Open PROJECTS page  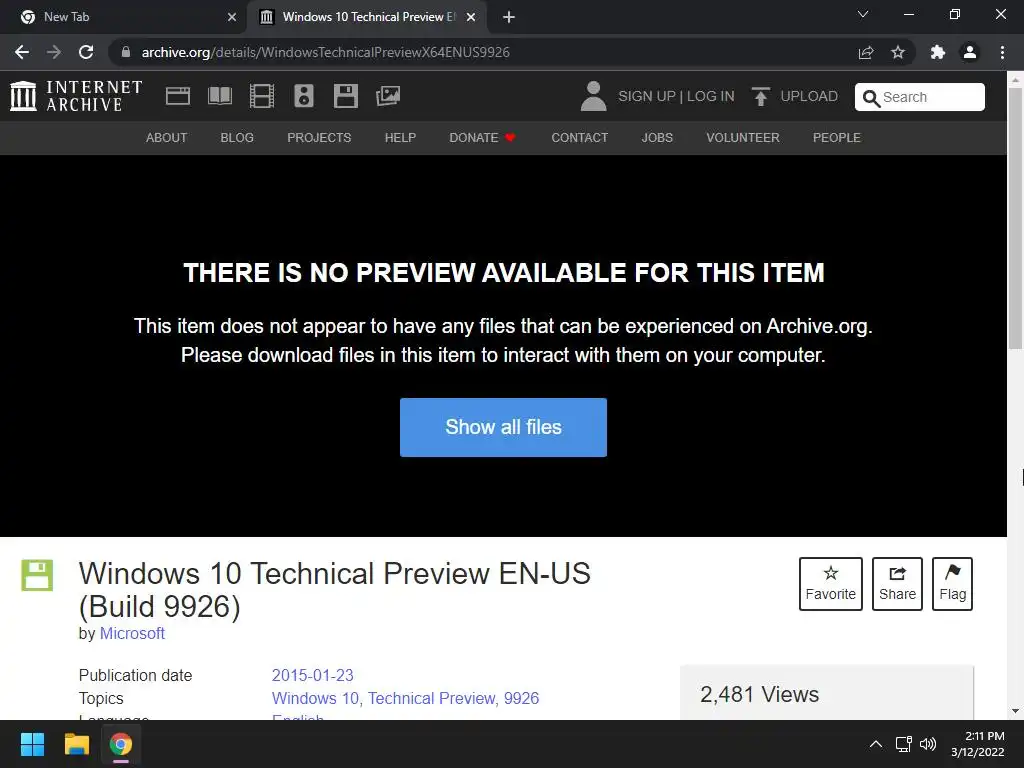(319, 138)
